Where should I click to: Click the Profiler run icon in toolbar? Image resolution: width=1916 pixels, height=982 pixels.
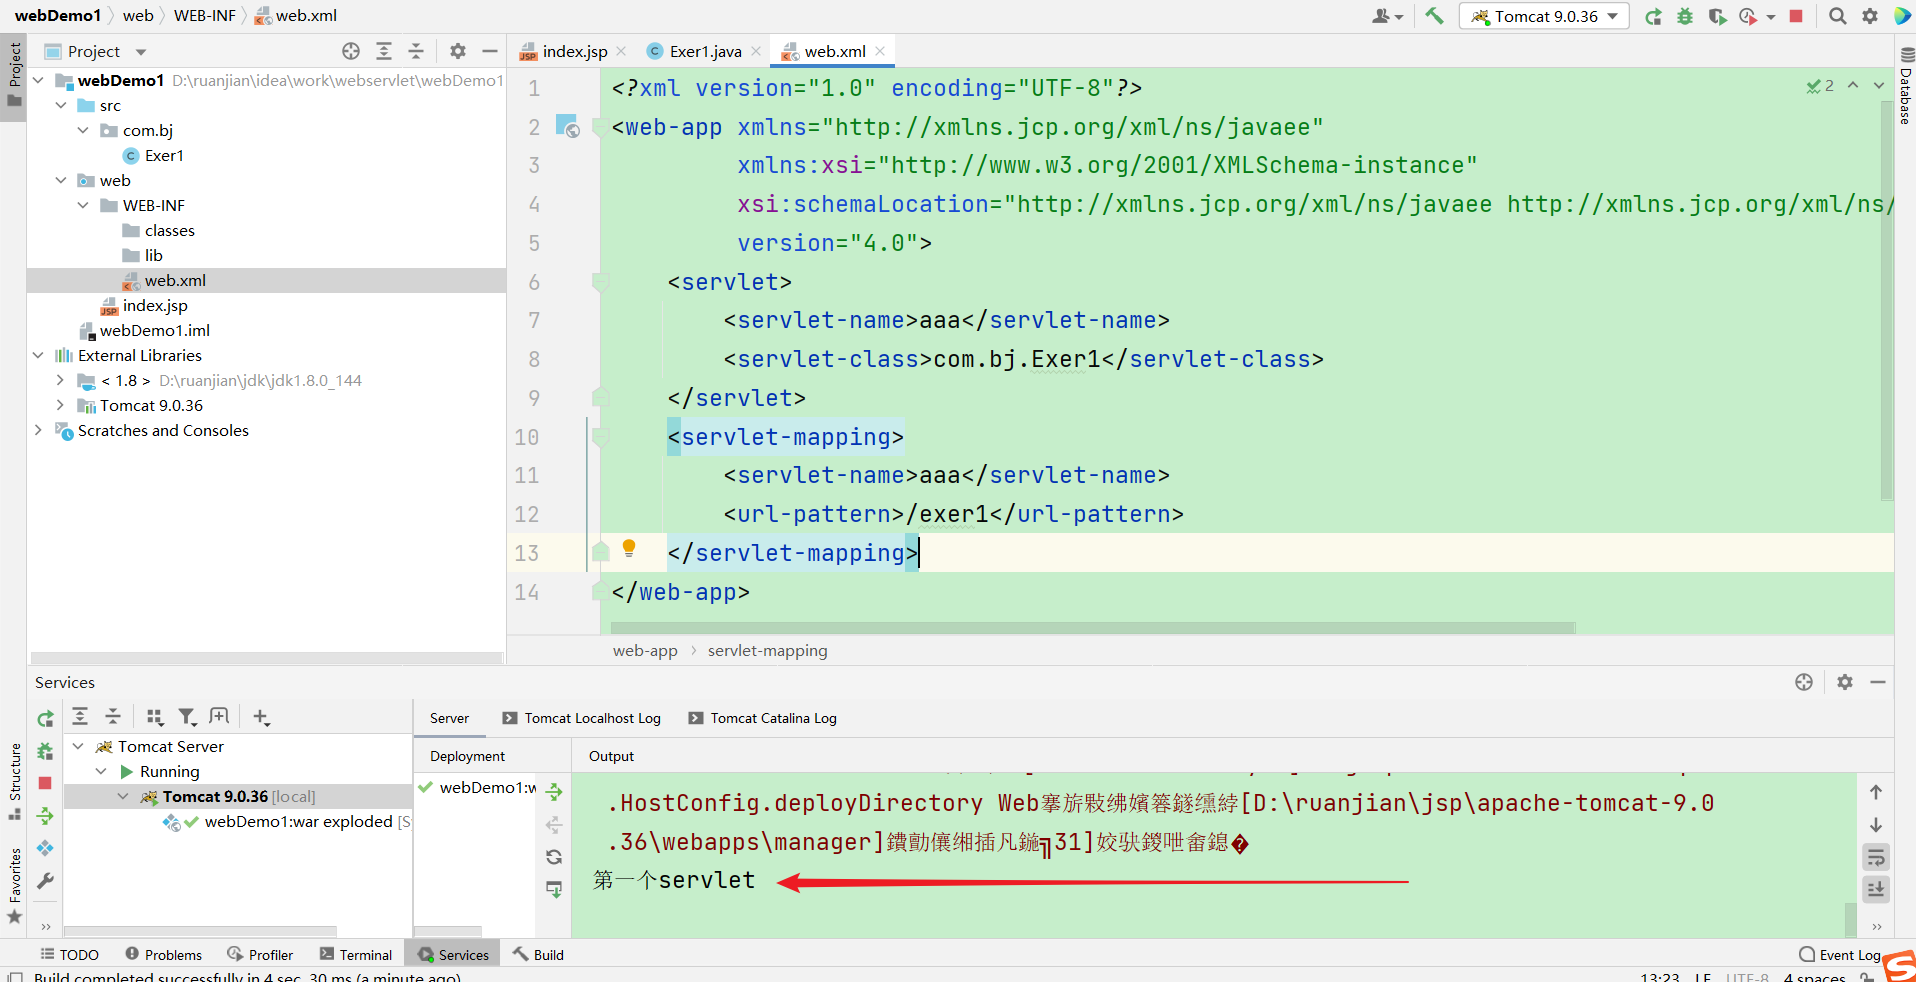(x=1749, y=16)
